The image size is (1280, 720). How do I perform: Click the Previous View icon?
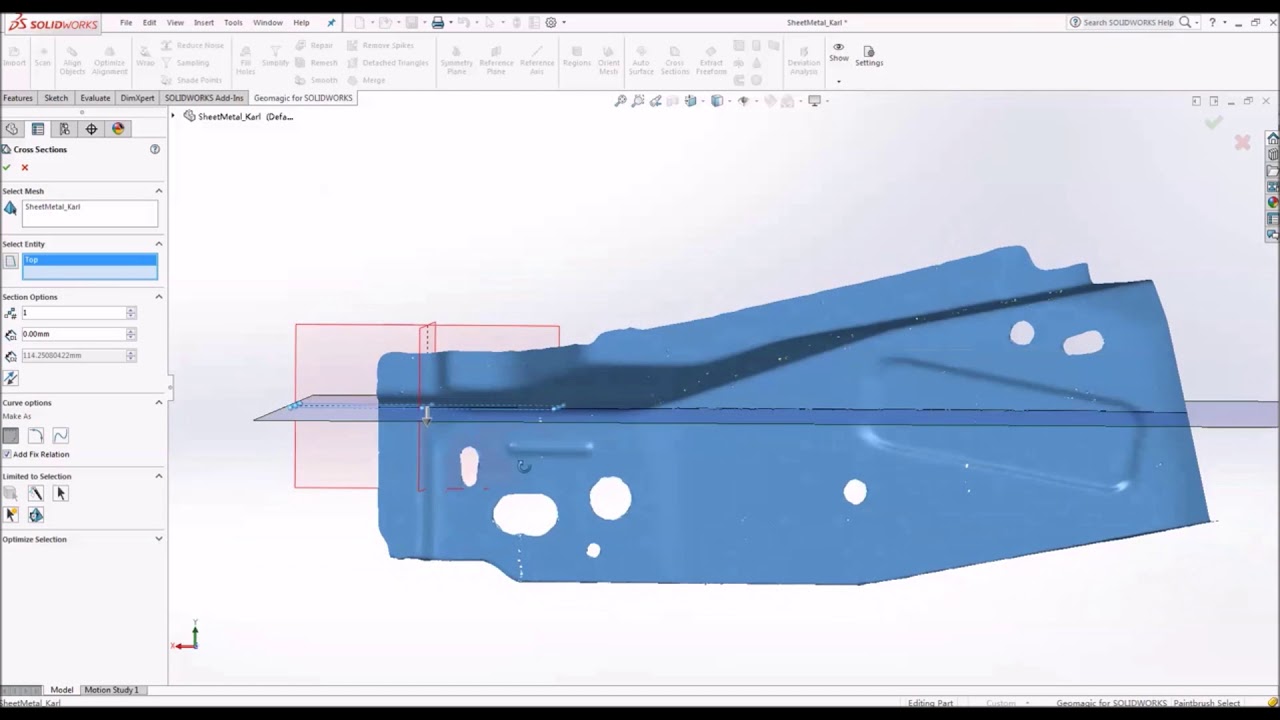[656, 101]
